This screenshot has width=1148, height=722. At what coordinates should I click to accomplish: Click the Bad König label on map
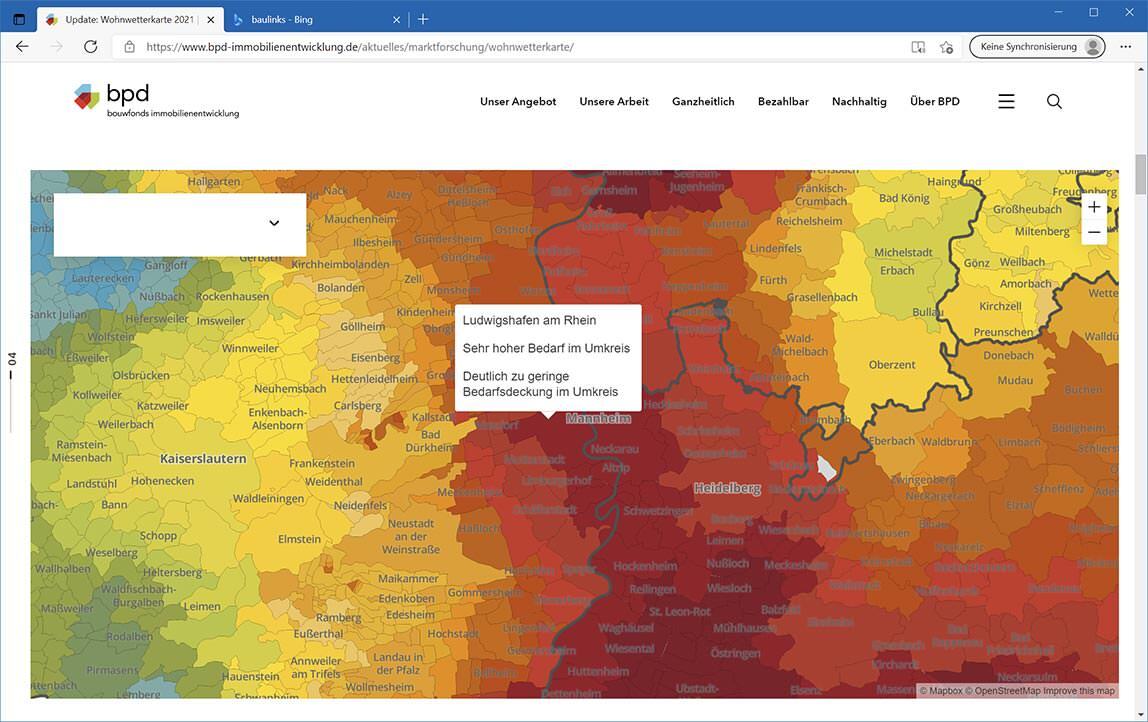point(904,198)
